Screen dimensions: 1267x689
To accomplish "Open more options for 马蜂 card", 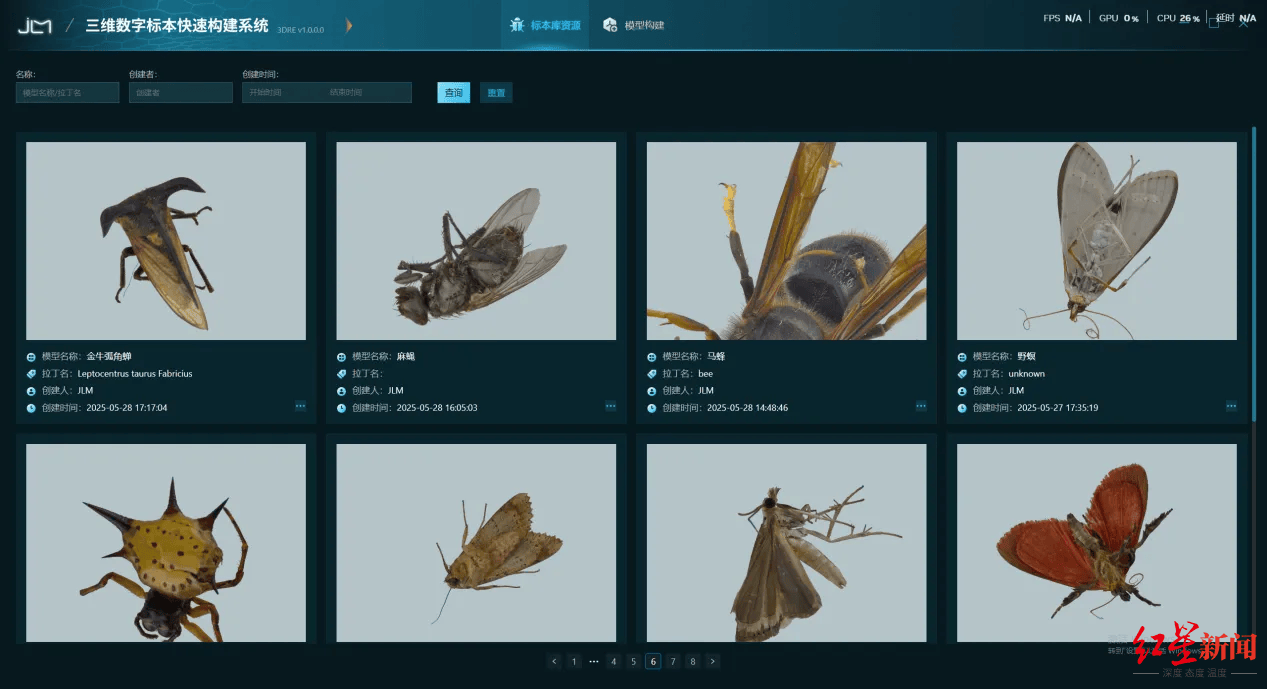I will 921,406.
